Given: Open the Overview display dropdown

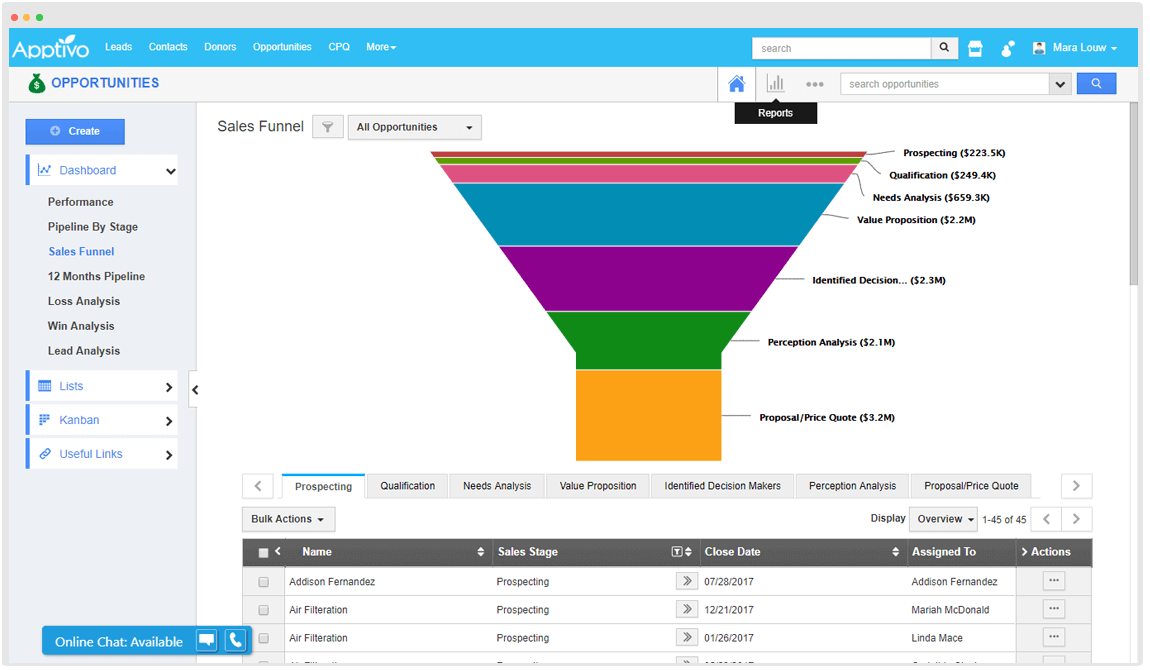Looking at the screenshot, I should click(x=943, y=519).
